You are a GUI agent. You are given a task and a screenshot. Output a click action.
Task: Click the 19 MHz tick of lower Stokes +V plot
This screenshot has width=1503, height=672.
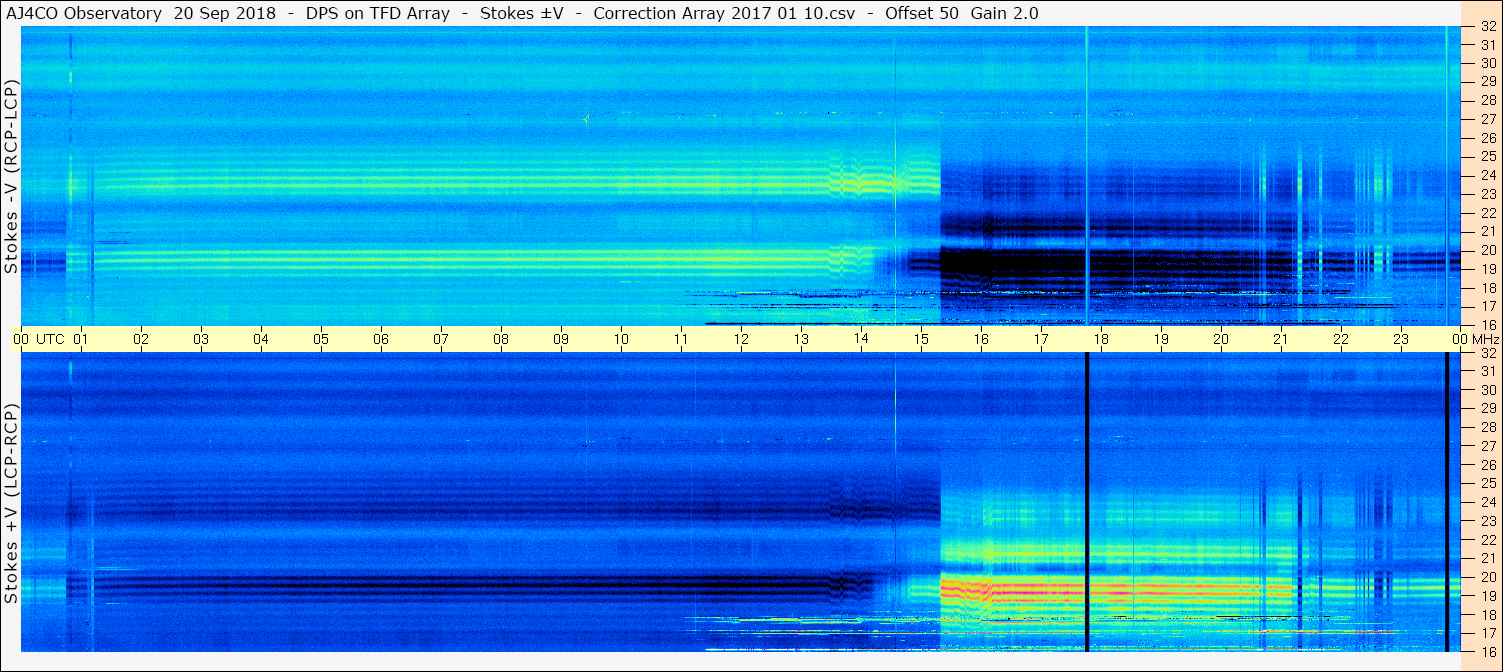(x=1487, y=596)
